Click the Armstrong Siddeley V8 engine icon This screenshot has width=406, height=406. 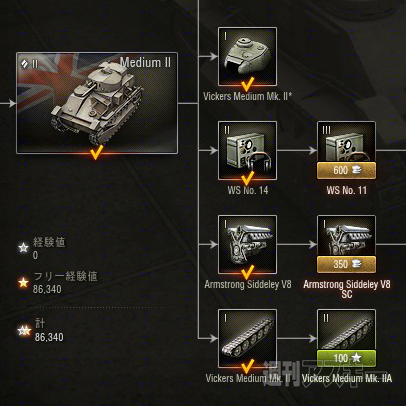tap(247, 244)
